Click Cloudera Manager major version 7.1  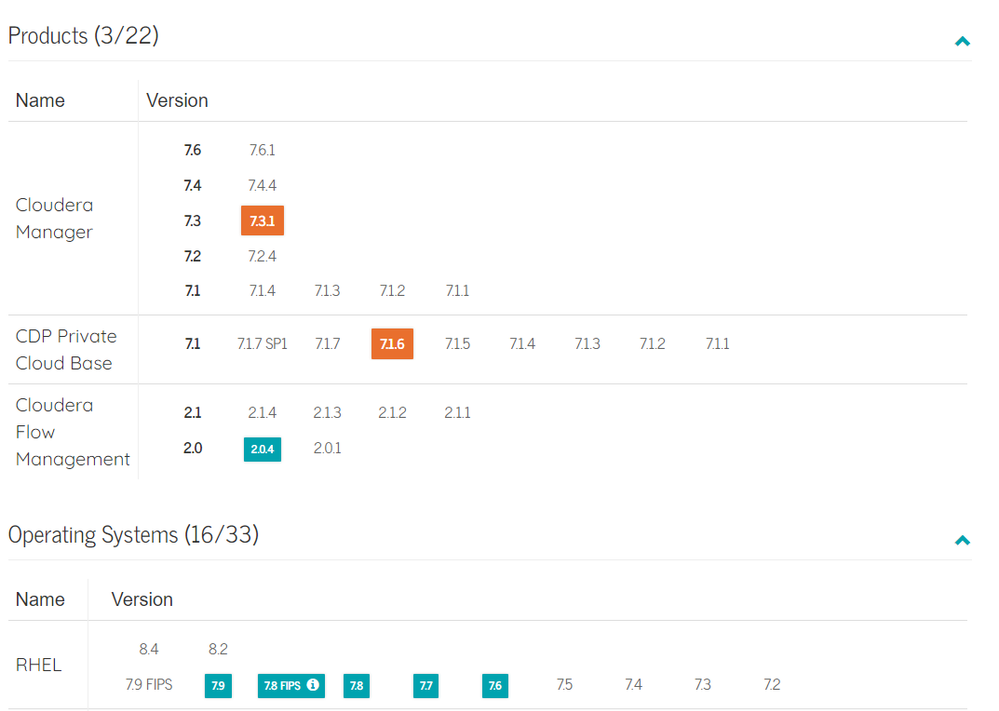192,291
